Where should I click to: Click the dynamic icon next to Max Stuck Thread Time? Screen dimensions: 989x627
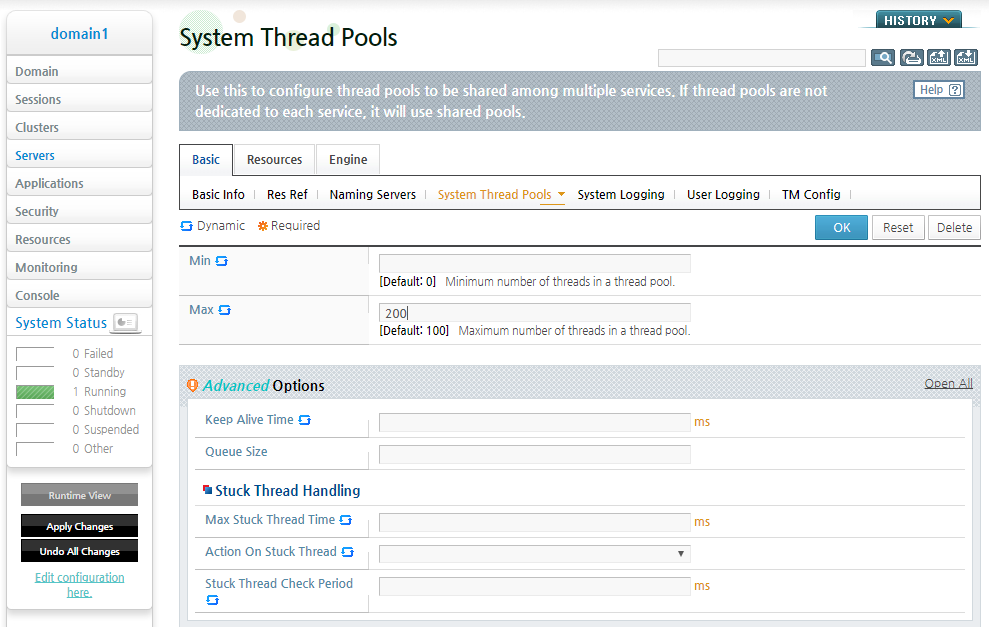346,520
